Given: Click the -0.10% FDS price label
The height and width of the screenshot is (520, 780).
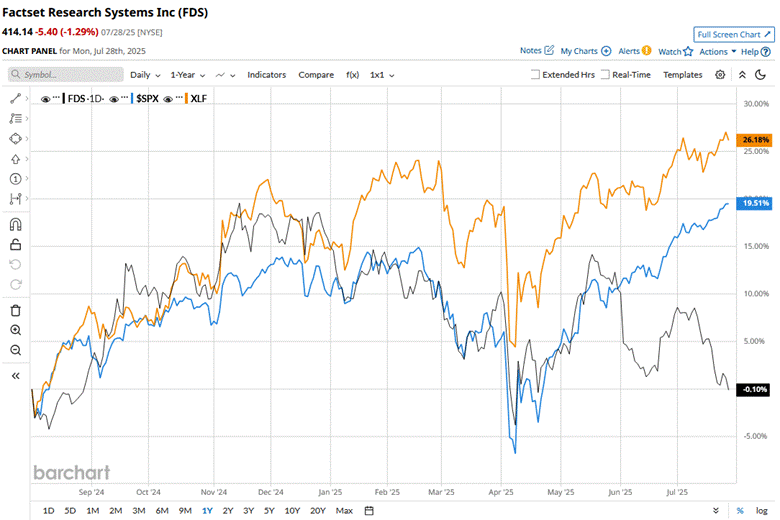Looking at the screenshot, I should (754, 390).
